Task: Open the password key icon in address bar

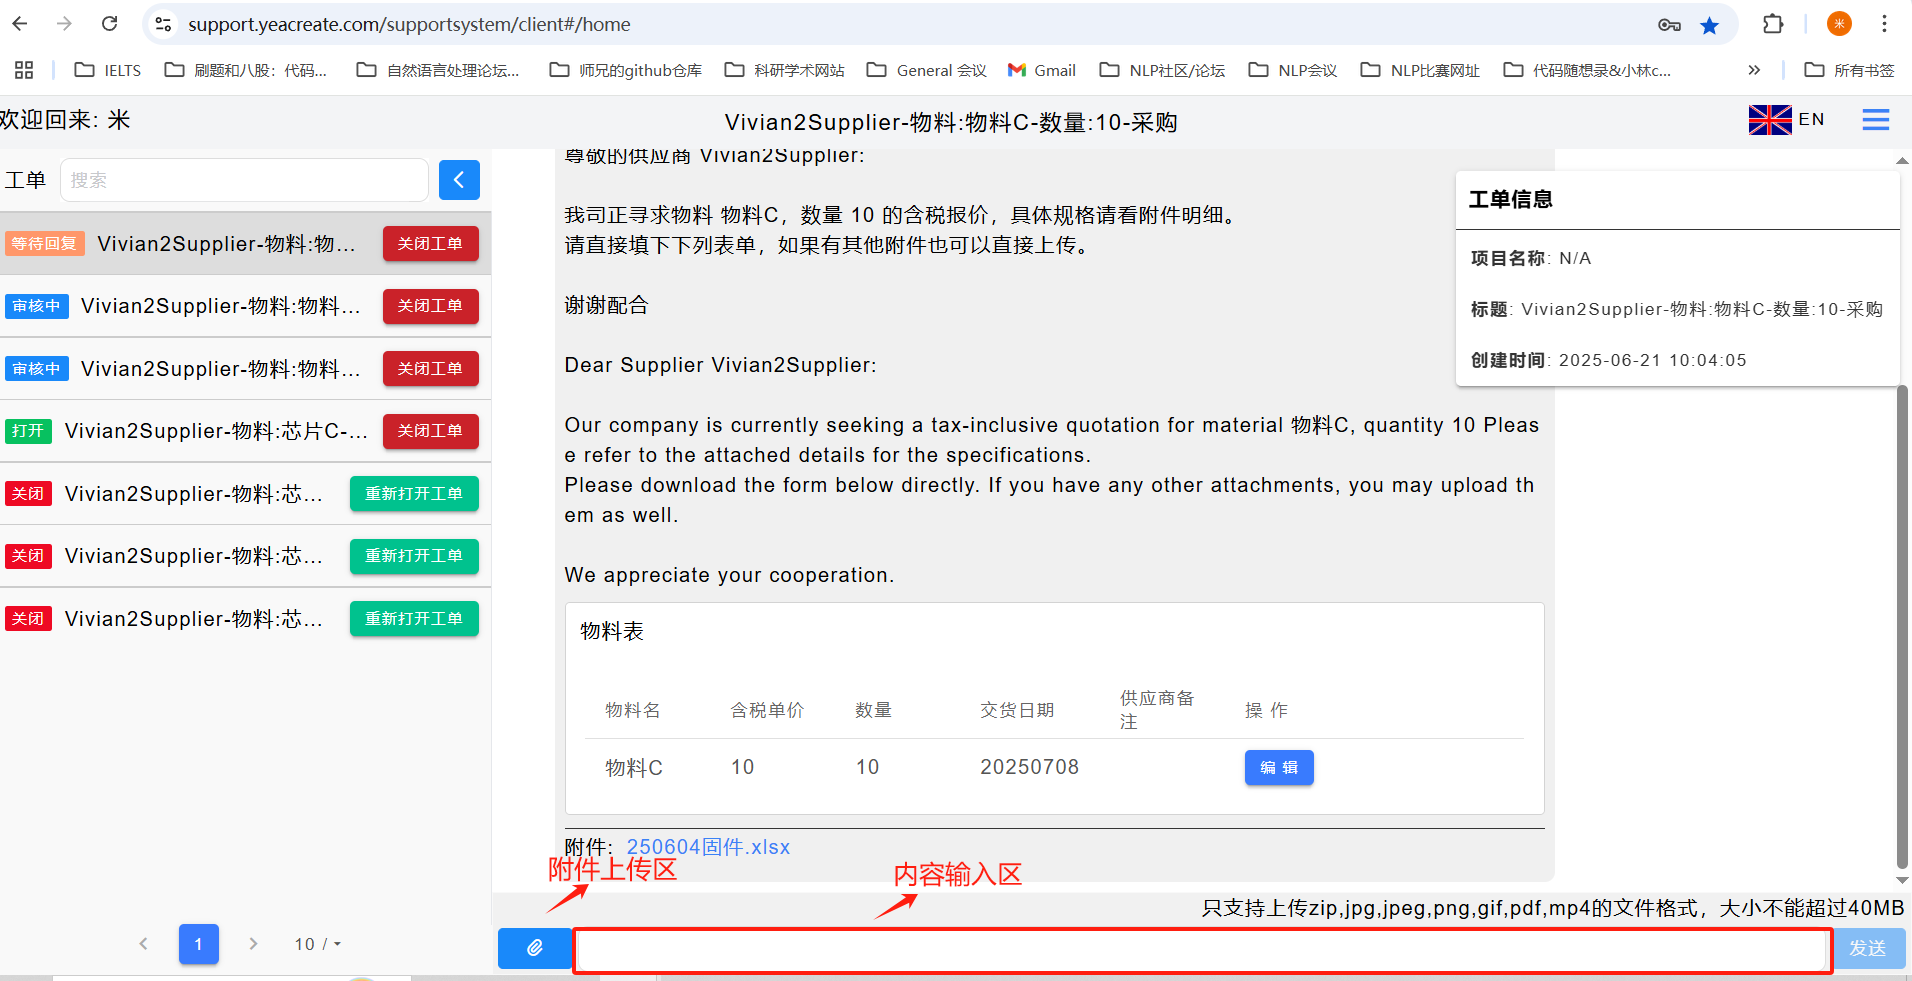Action: point(1668,25)
